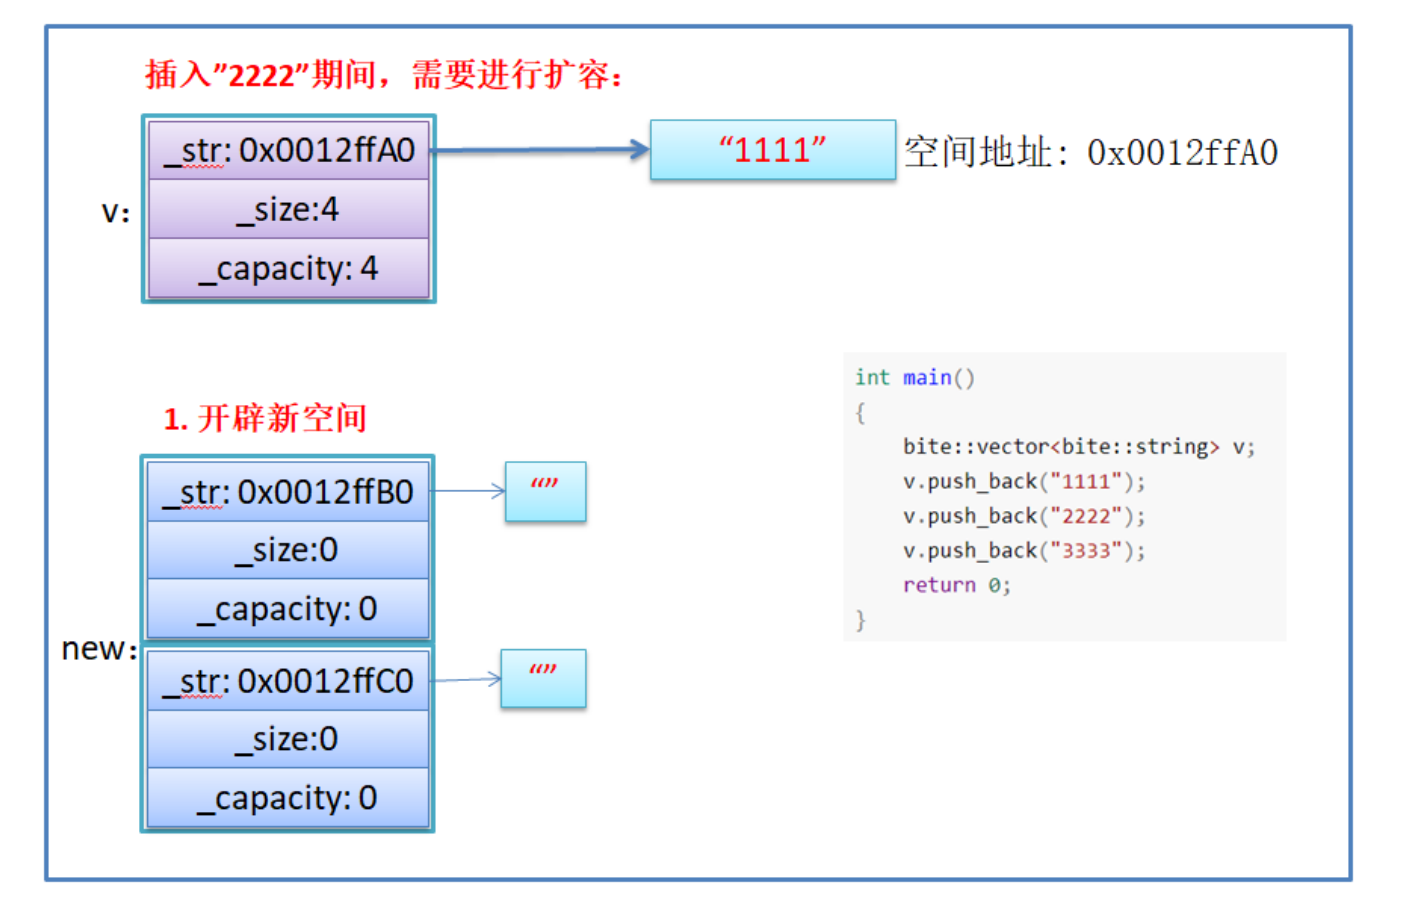Viewport: 1407px width, 924px height.
Task: Click the 空间地址: 0x0012ffA0 label
Action: click(1091, 153)
